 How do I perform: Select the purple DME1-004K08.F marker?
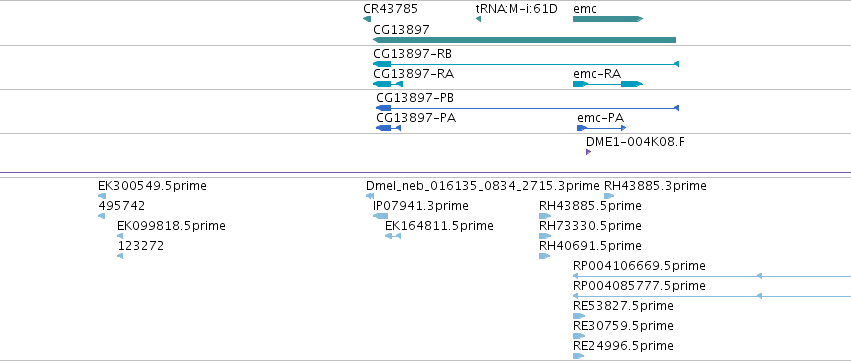click(588, 152)
